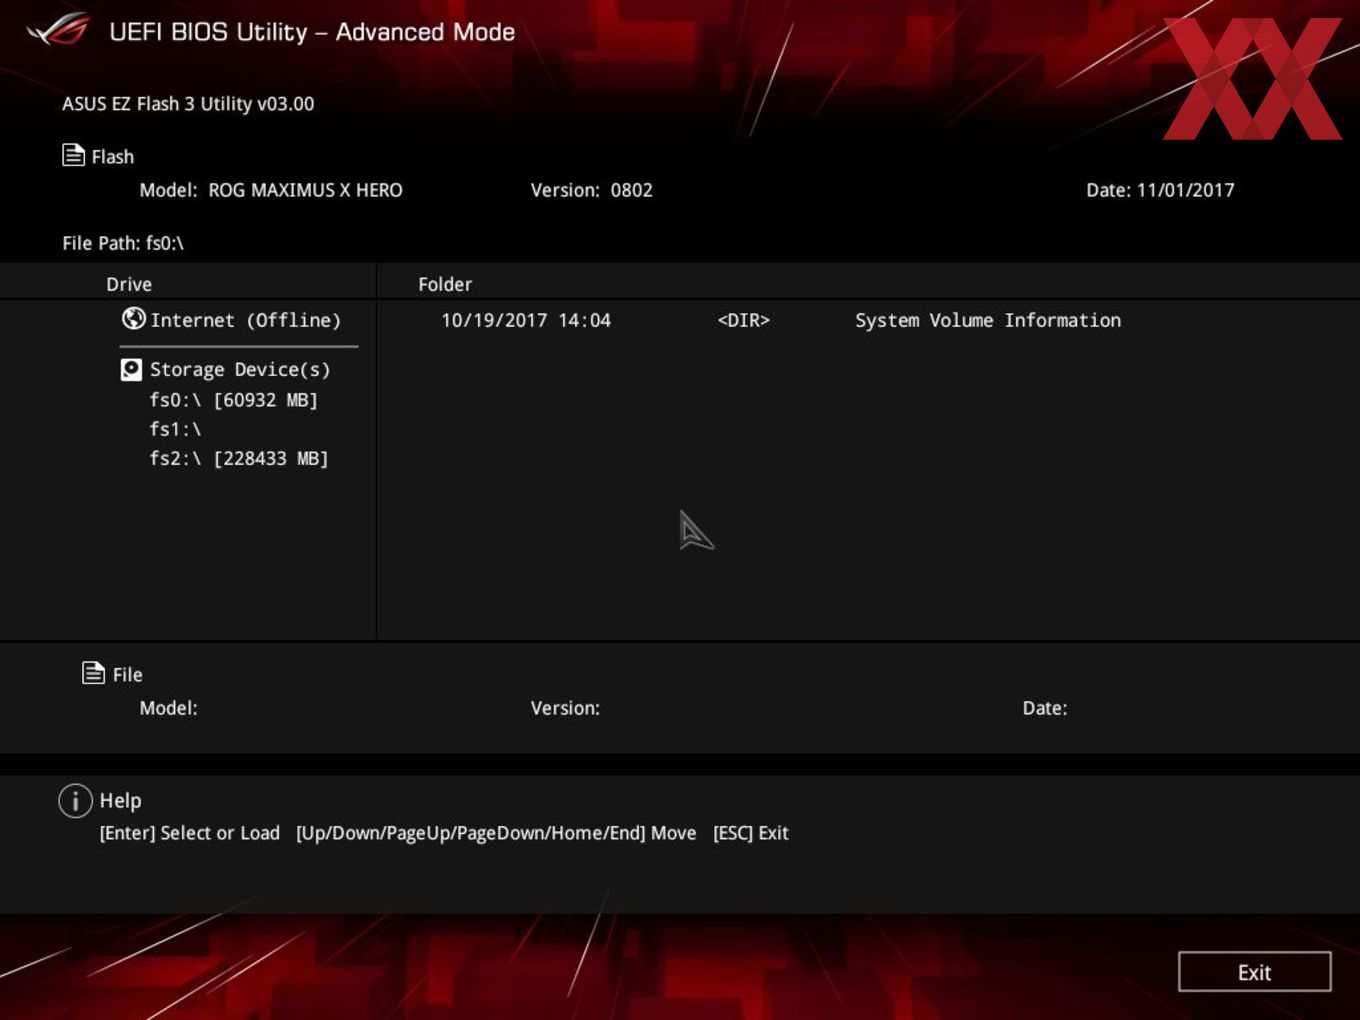
Task: Click Version 0802 text
Action: coord(591,190)
